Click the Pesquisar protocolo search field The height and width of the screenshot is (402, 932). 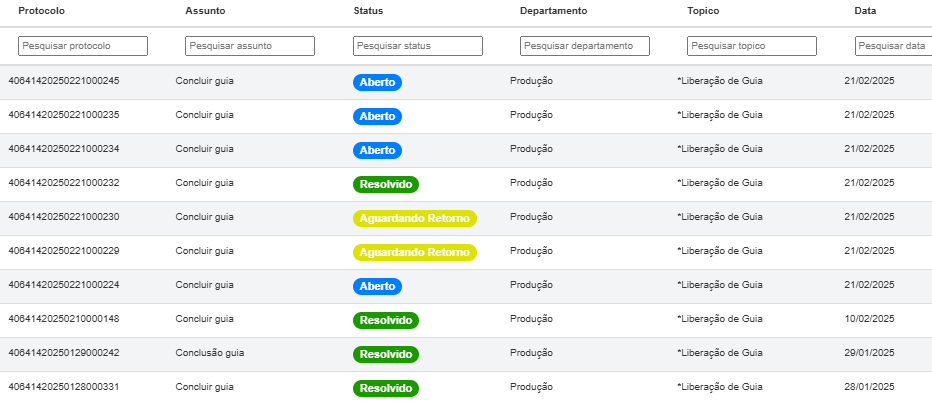[x=83, y=46]
